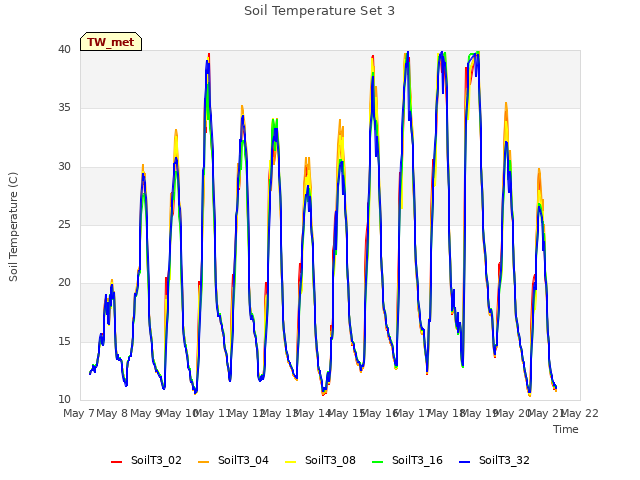Viewport: 640px width, 480px height.
Task: Toggle the SoilT3_32 legend entry
Action: coord(494,460)
